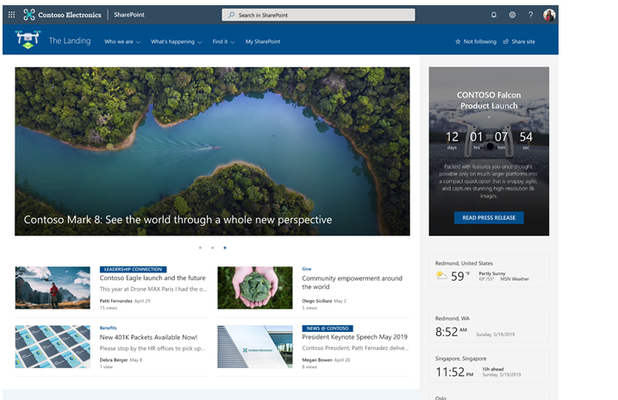Open the 401K packets thumbnail
Image resolution: width=618 pixels, height=400 pixels.
[x=52, y=347]
